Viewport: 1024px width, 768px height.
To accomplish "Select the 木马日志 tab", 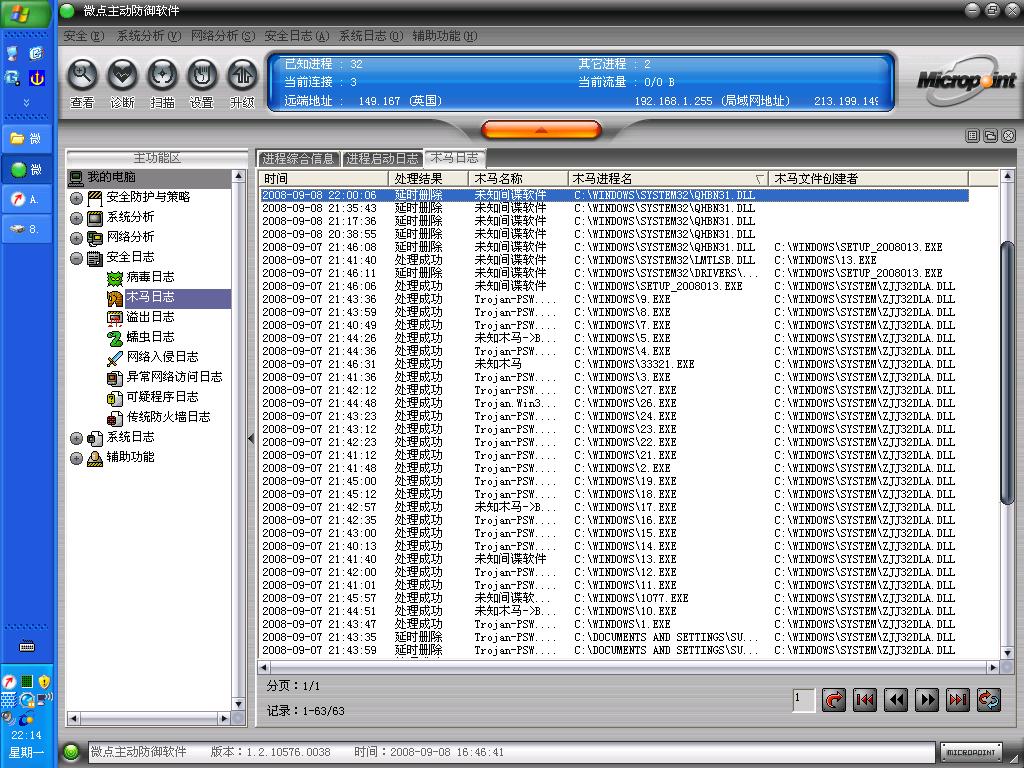I will [455, 157].
